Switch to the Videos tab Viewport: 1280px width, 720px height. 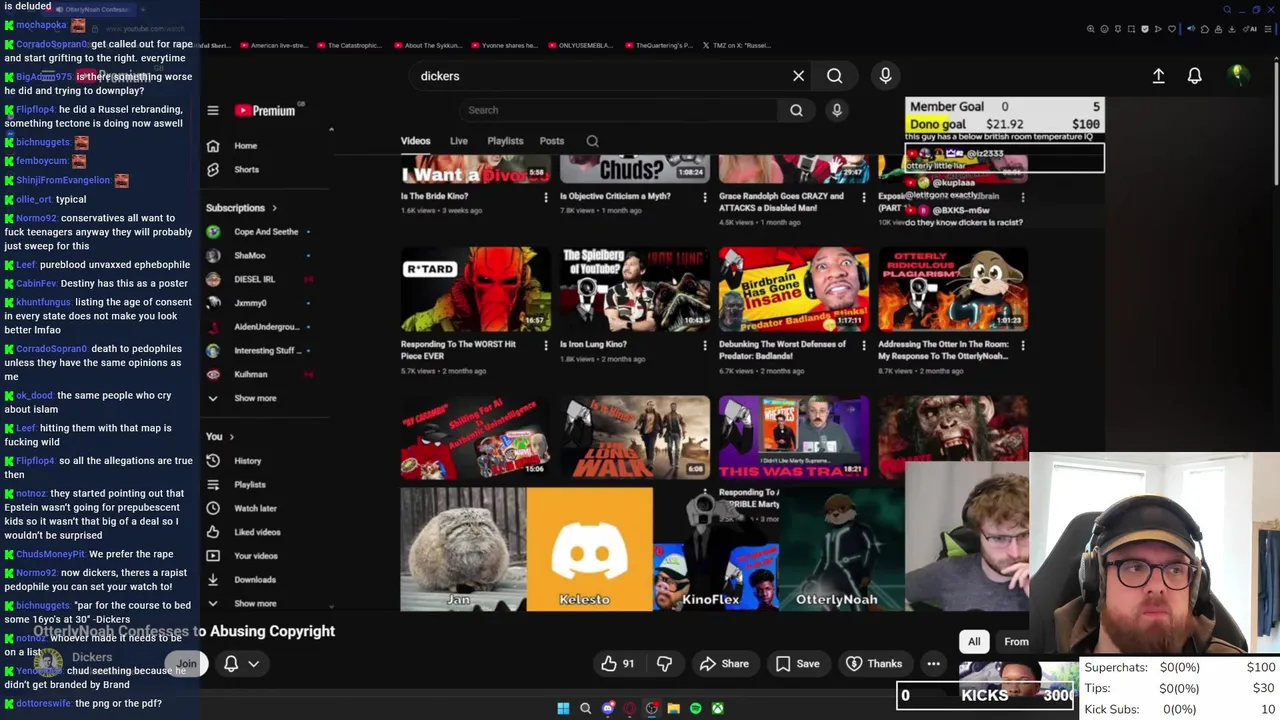(x=415, y=141)
